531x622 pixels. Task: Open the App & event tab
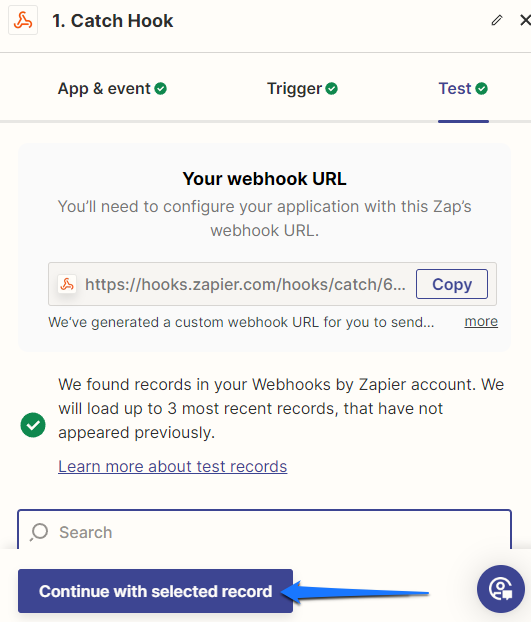[x=112, y=88]
